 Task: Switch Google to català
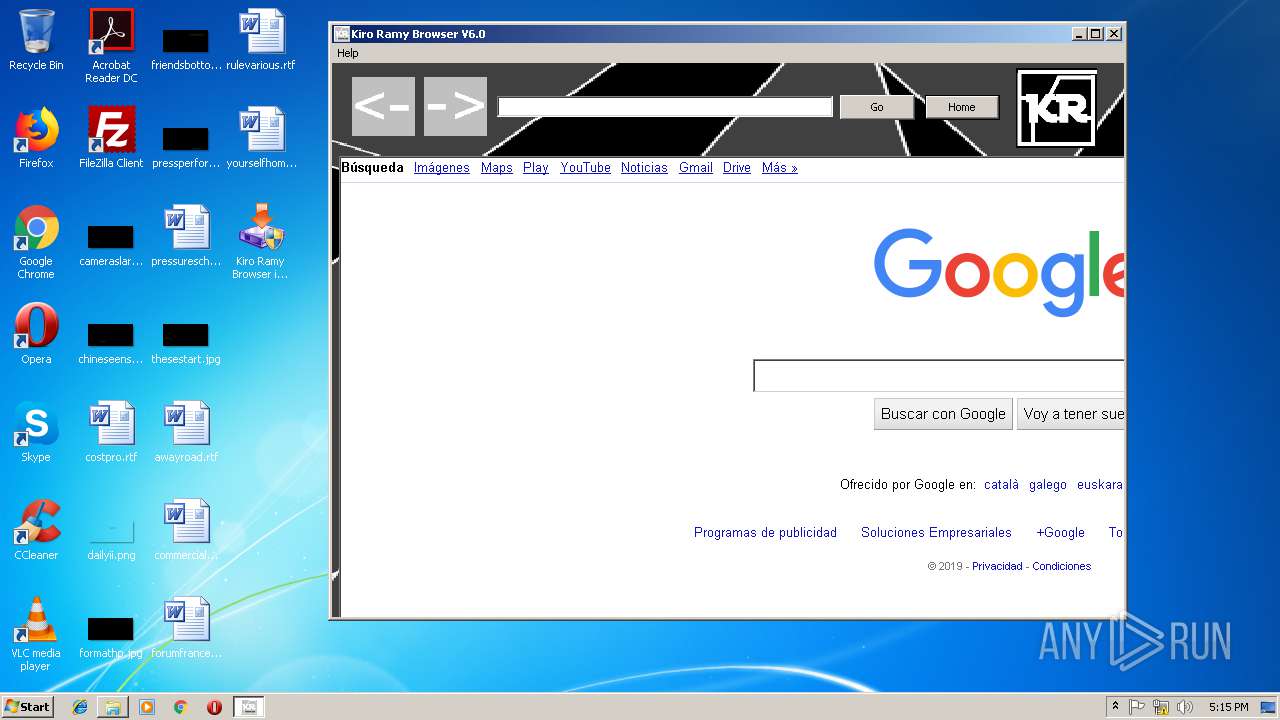pyautogui.click(x=1001, y=485)
